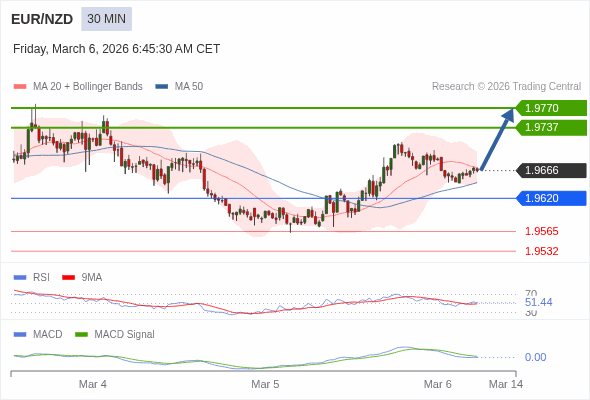The height and width of the screenshot is (400, 590).
Task: Click the green 1.9737 resistance price tag
Action: pos(551,127)
